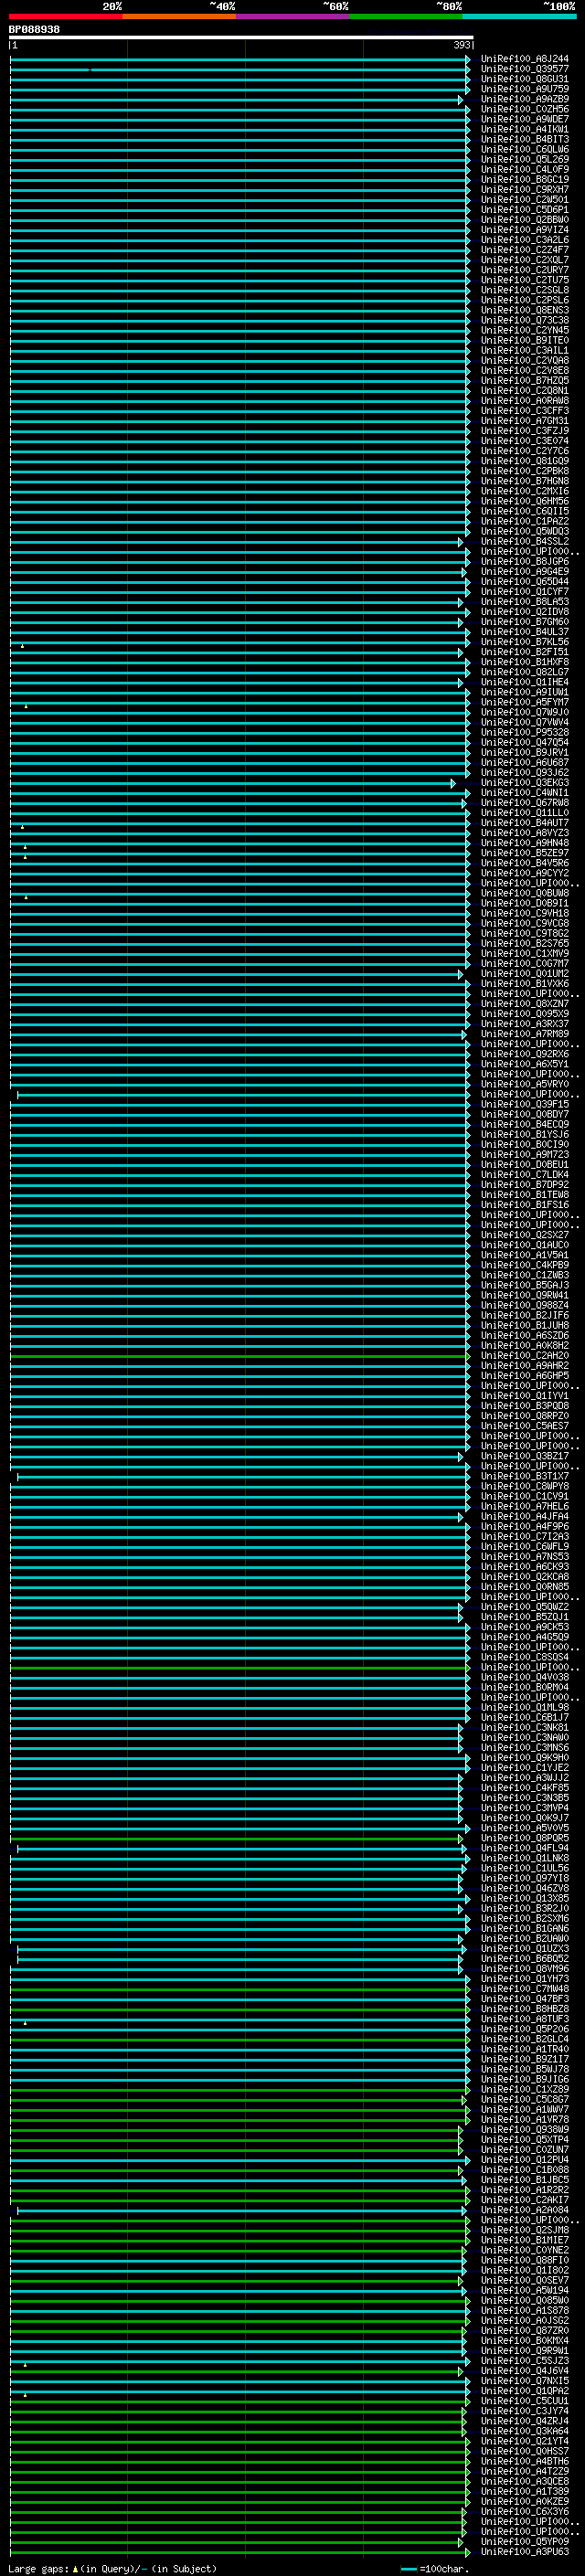Open hit UniRef100_A8J244
Viewport: 585px width, 2576px height.
tap(525, 59)
